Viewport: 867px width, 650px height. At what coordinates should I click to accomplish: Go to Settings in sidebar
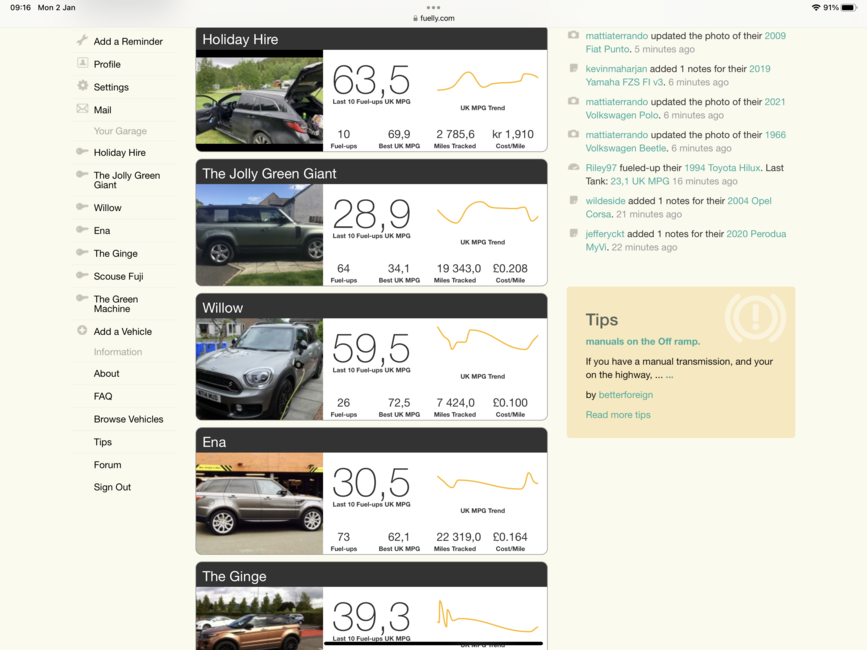111,87
